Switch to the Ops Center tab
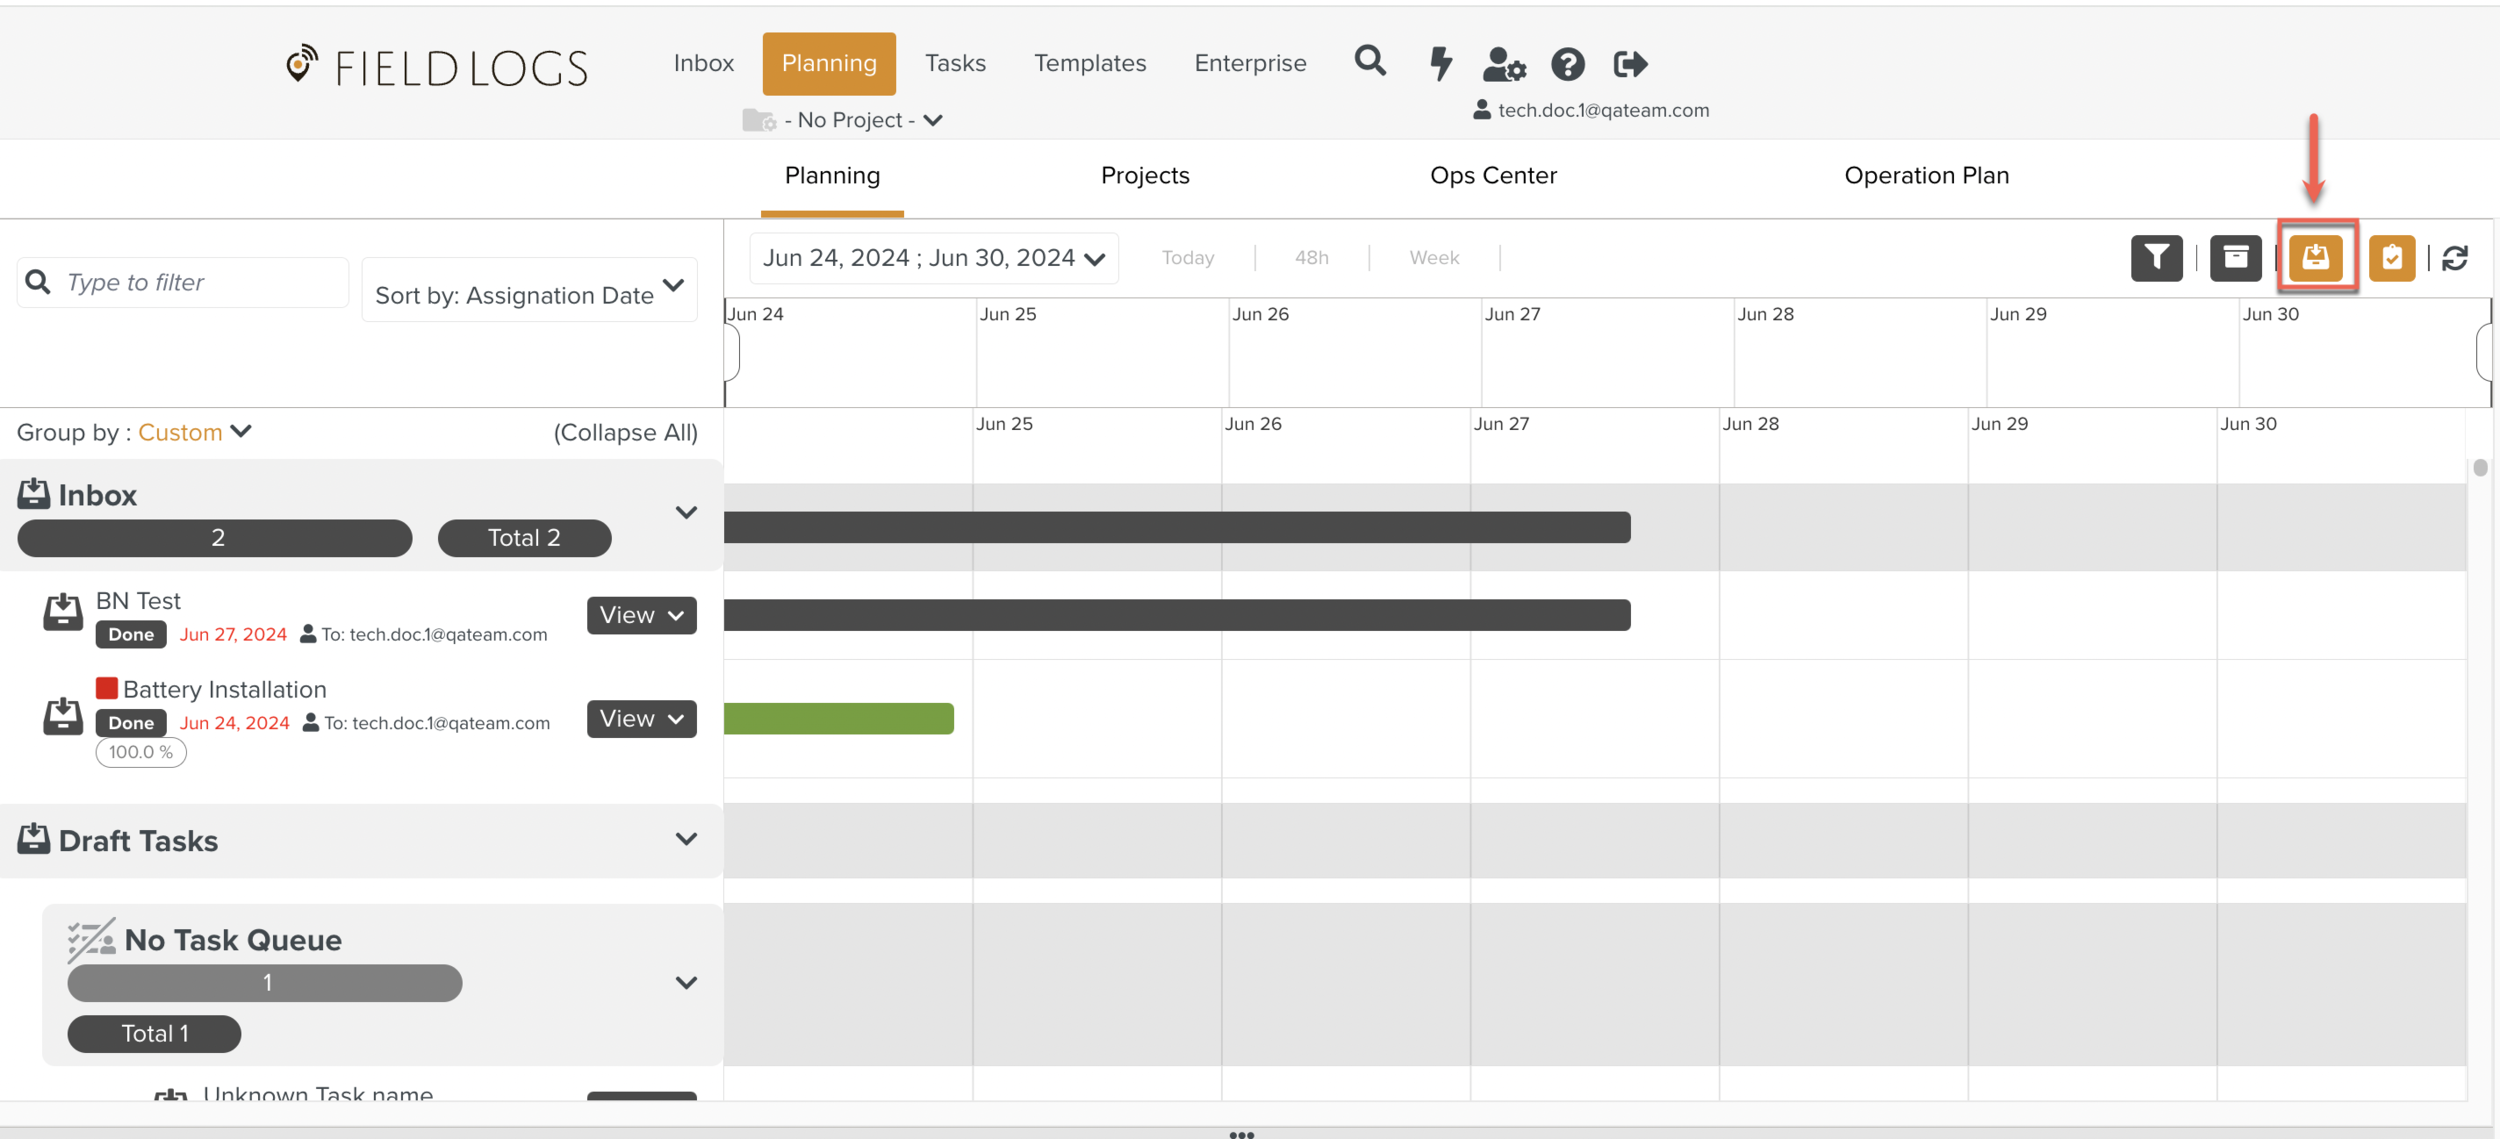2500x1139 pixels. 1493,175
